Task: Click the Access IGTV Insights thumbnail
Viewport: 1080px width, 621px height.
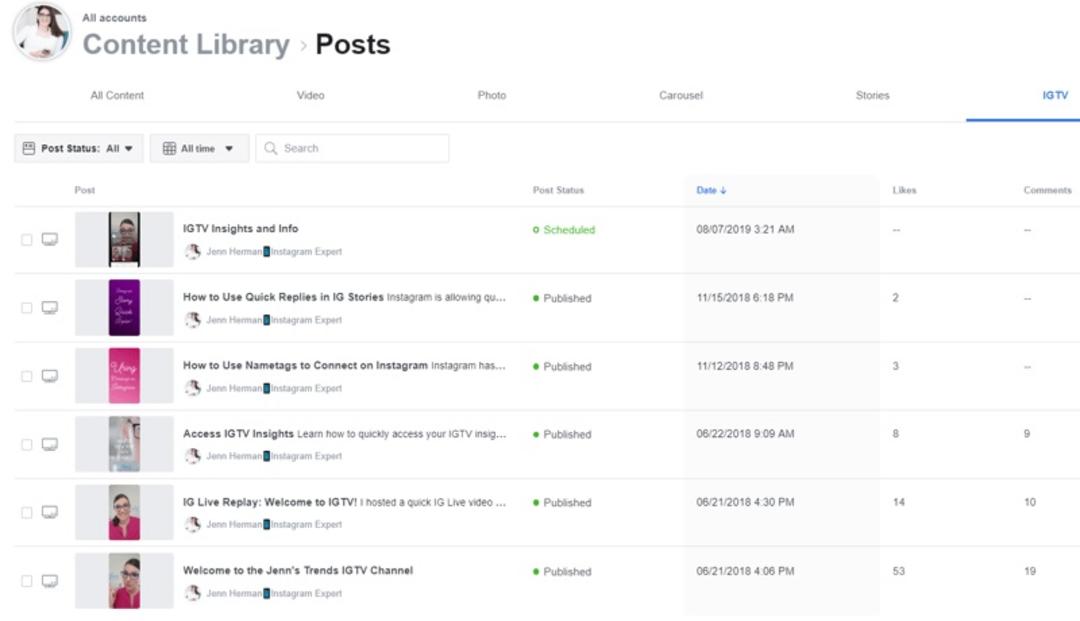Action: (x=124, y=444)
